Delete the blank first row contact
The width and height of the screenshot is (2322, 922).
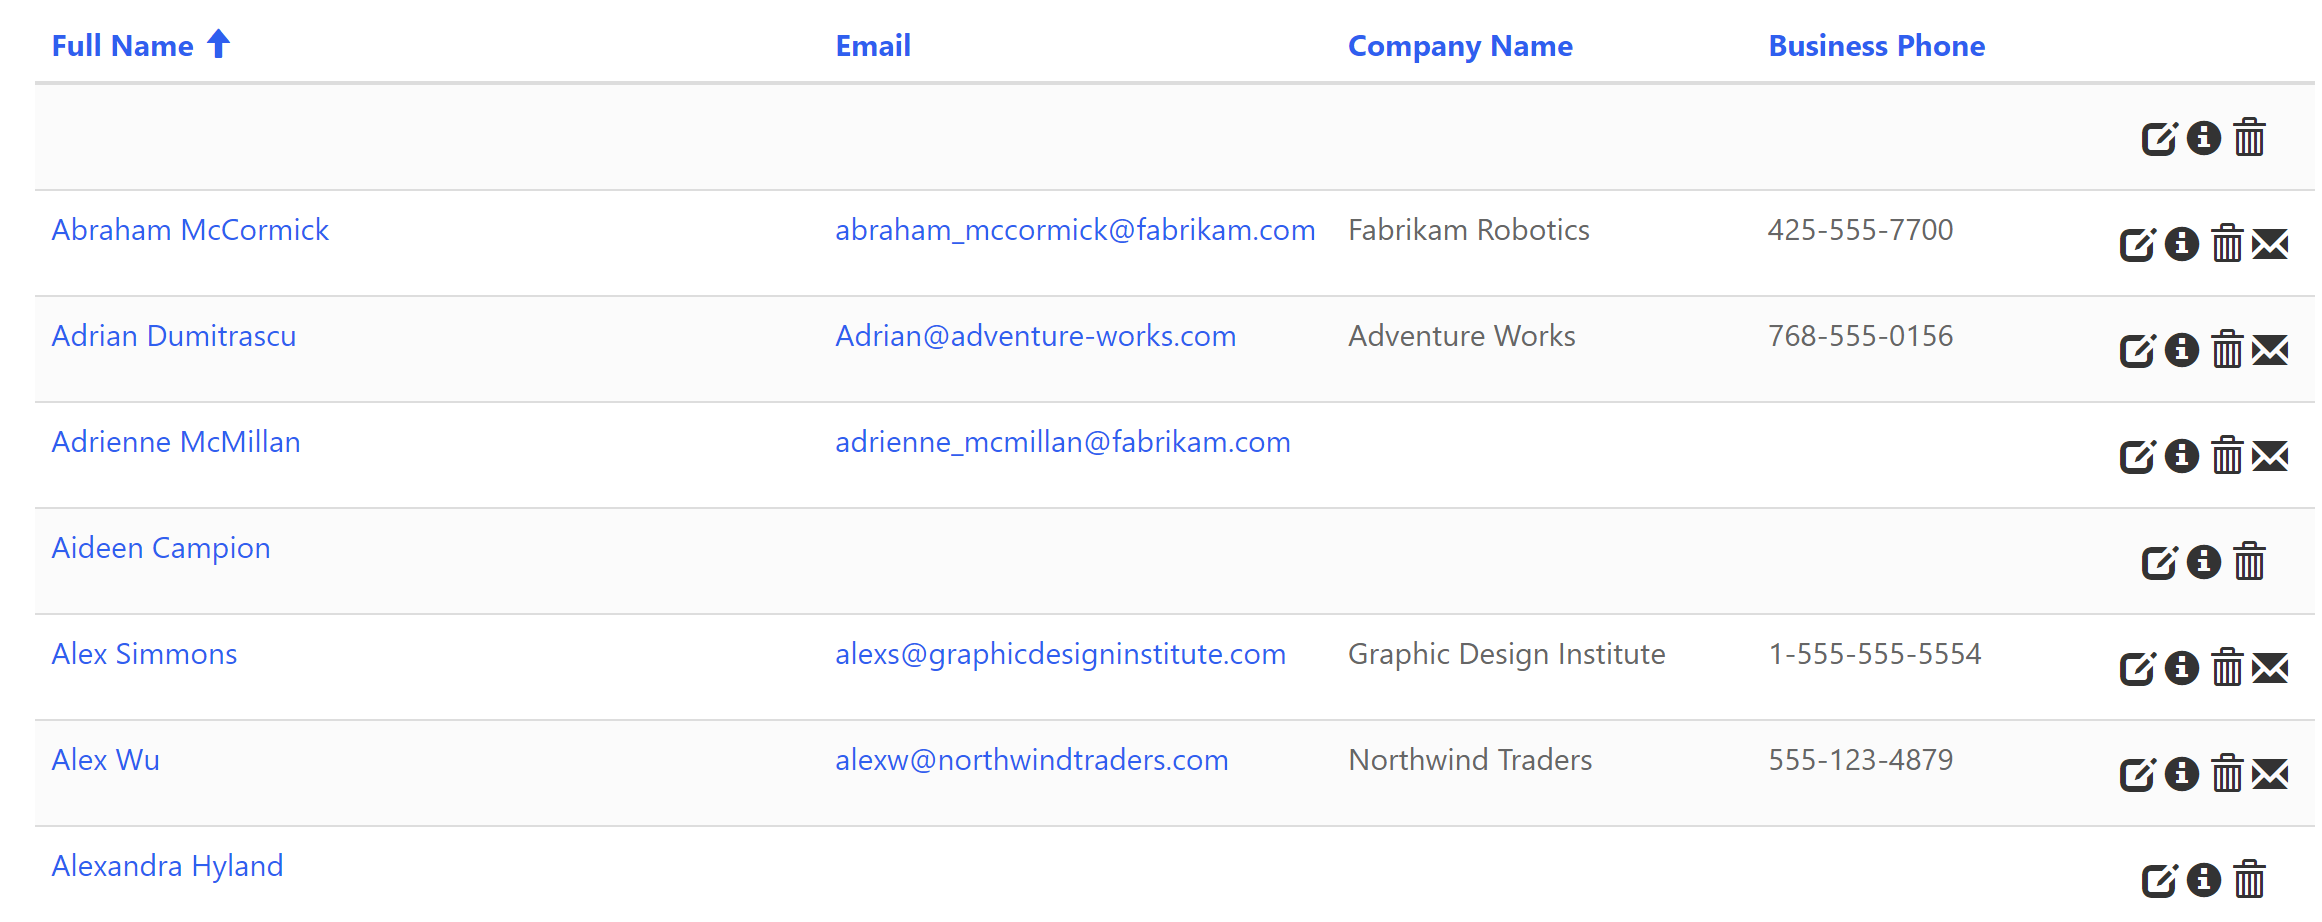point(2249,138)
